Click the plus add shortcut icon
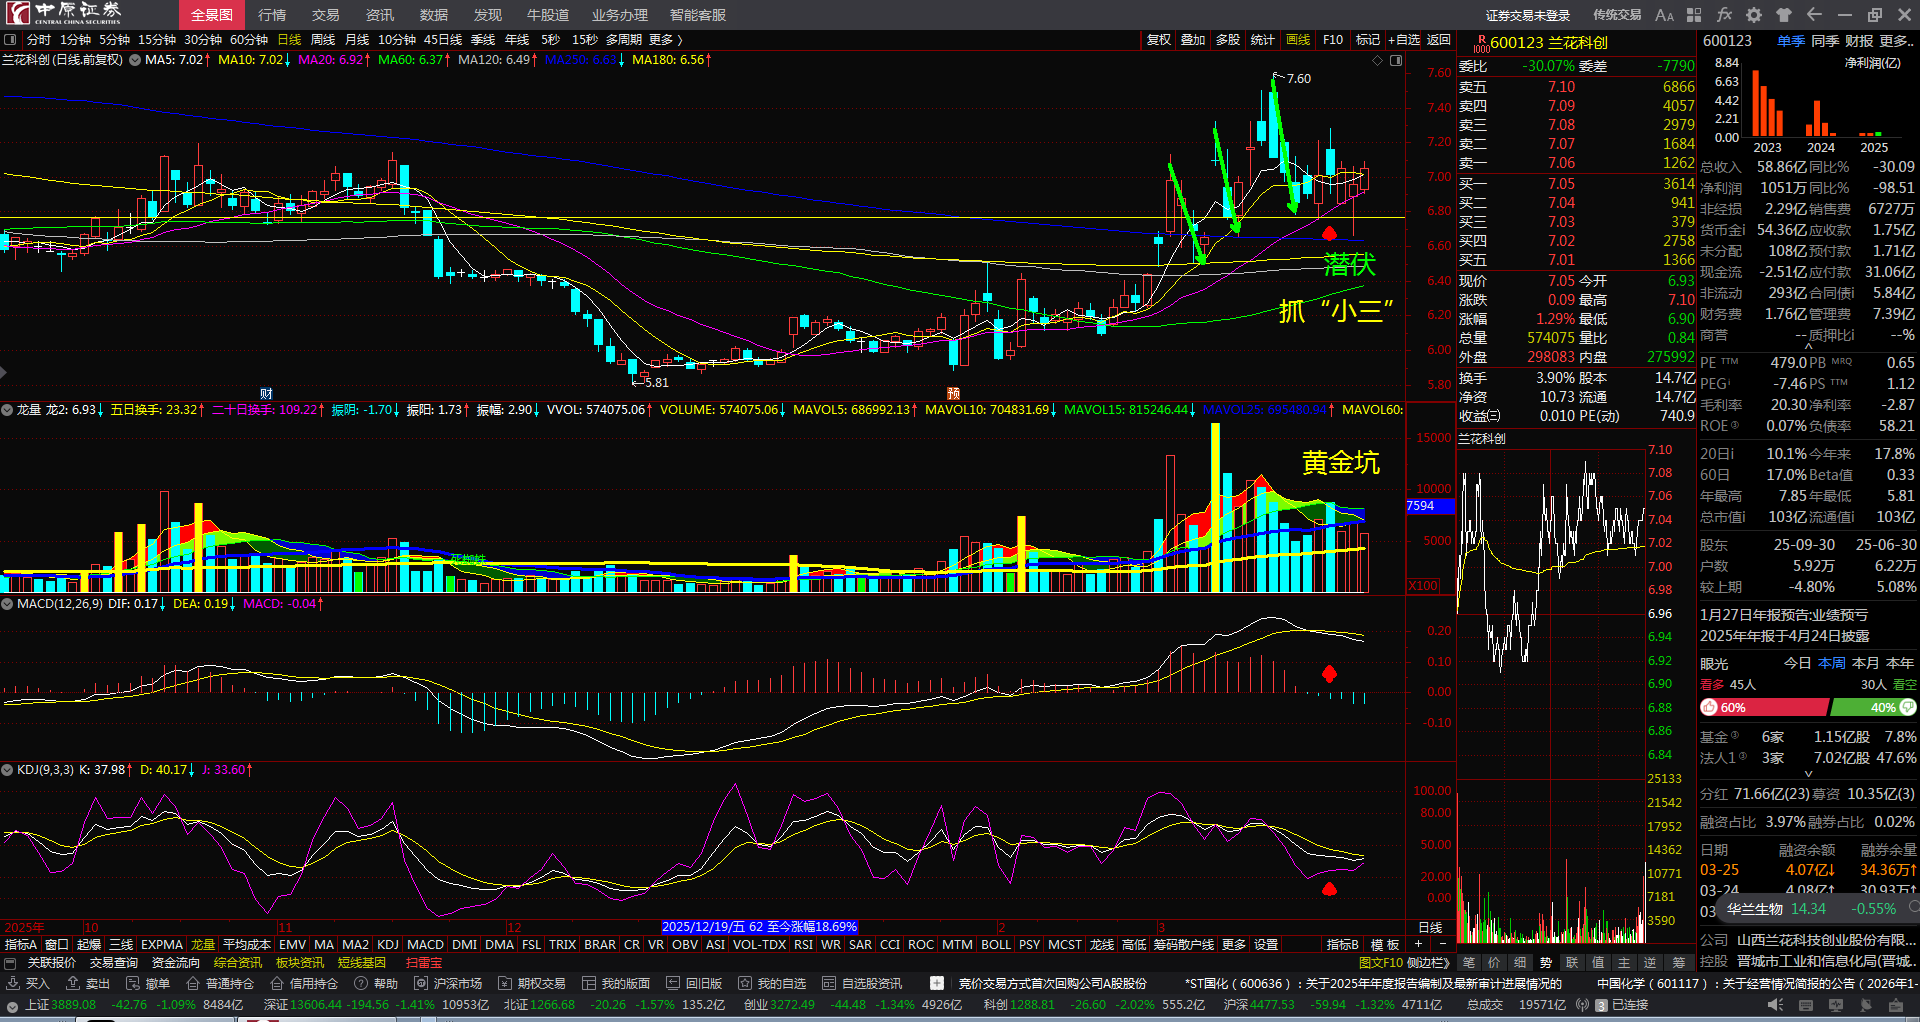 pos(937,983)
